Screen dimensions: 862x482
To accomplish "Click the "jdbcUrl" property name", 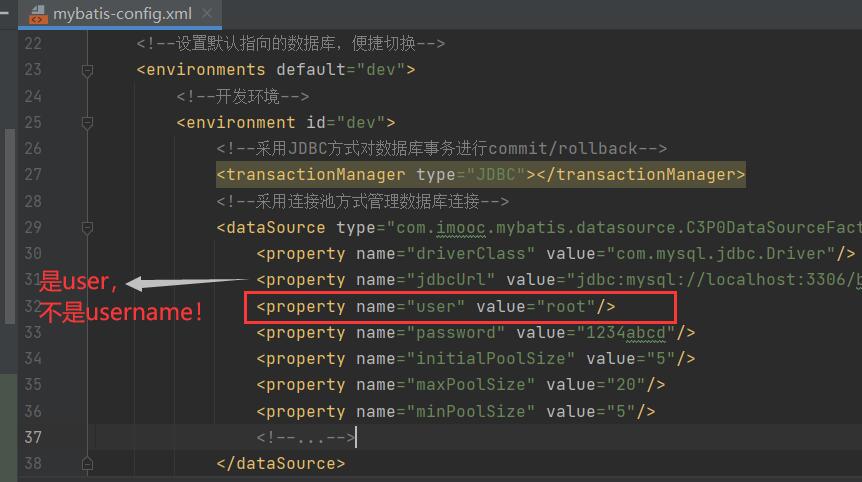I will pos(451,280).
